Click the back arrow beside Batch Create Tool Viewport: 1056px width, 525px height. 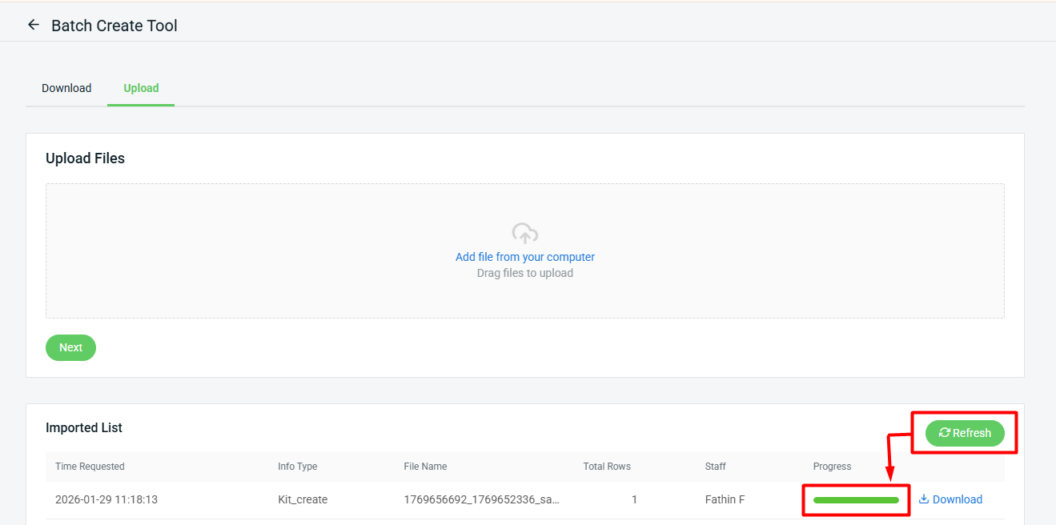pos(34,25)
